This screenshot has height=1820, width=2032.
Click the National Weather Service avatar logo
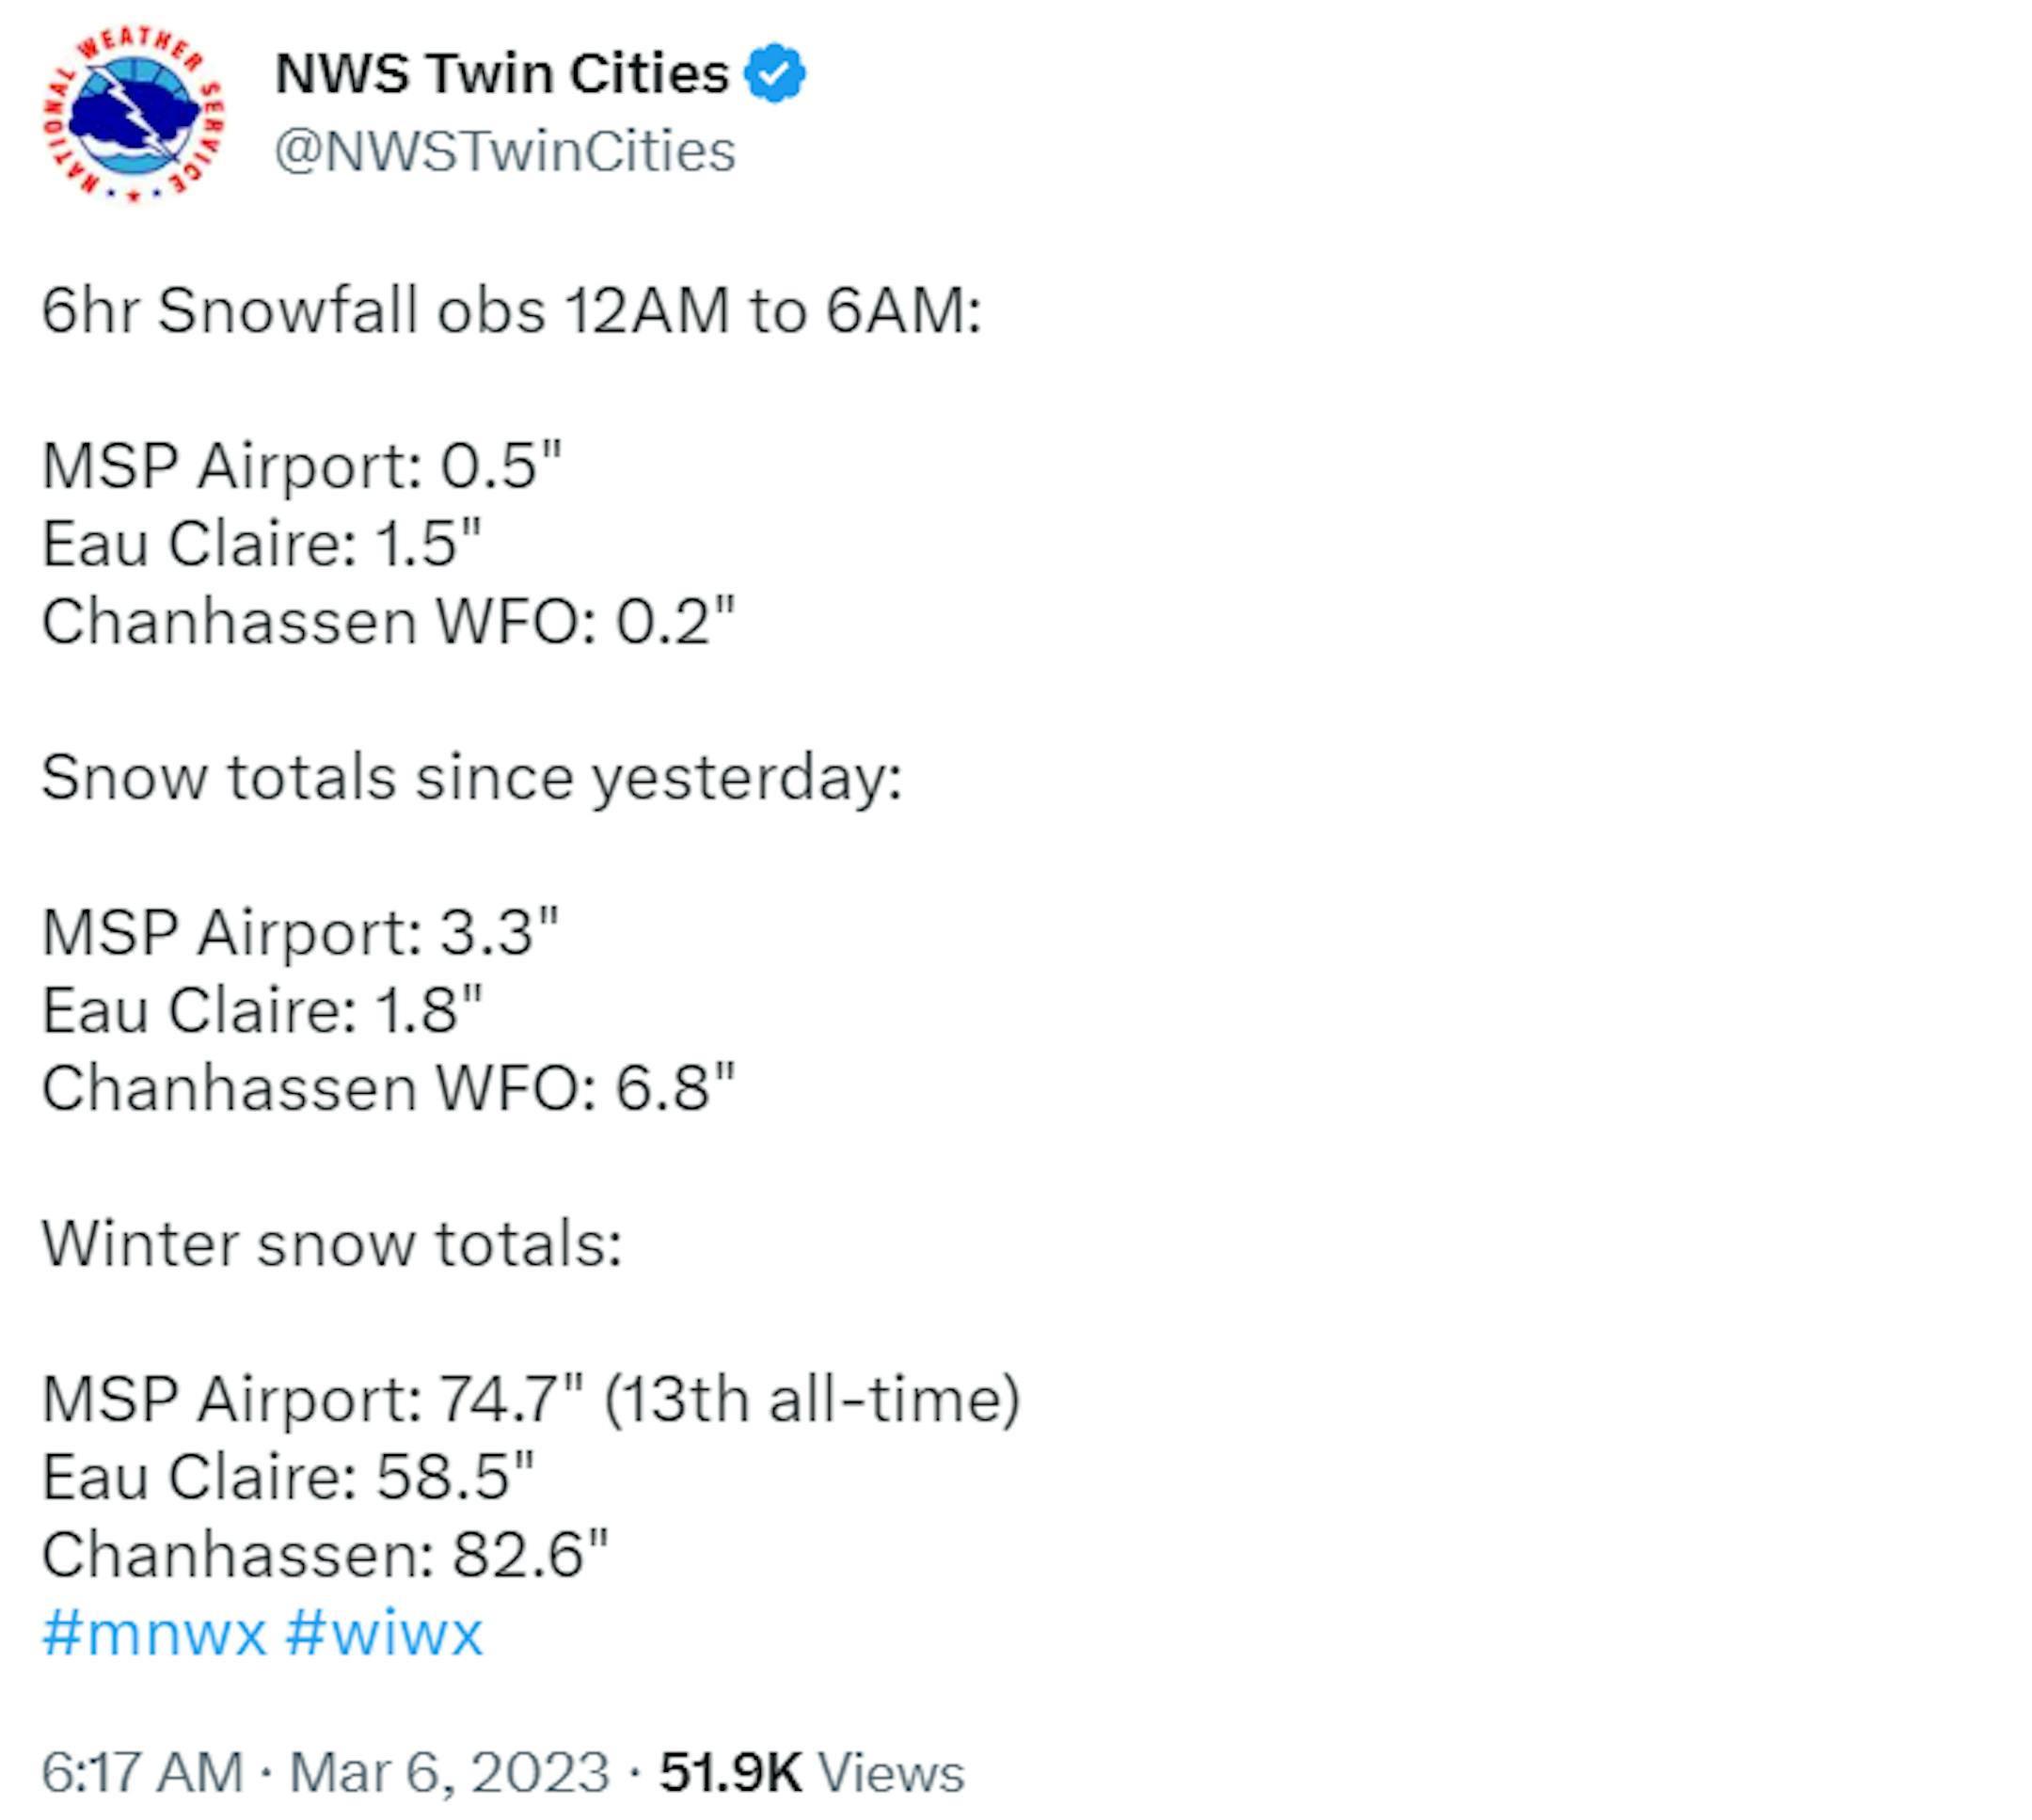coord(133,113)
